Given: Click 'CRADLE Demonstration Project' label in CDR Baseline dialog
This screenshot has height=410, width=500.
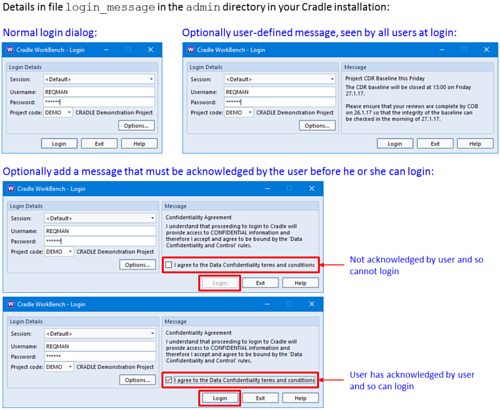Looking at the screenshot, I should click(295, 112).
